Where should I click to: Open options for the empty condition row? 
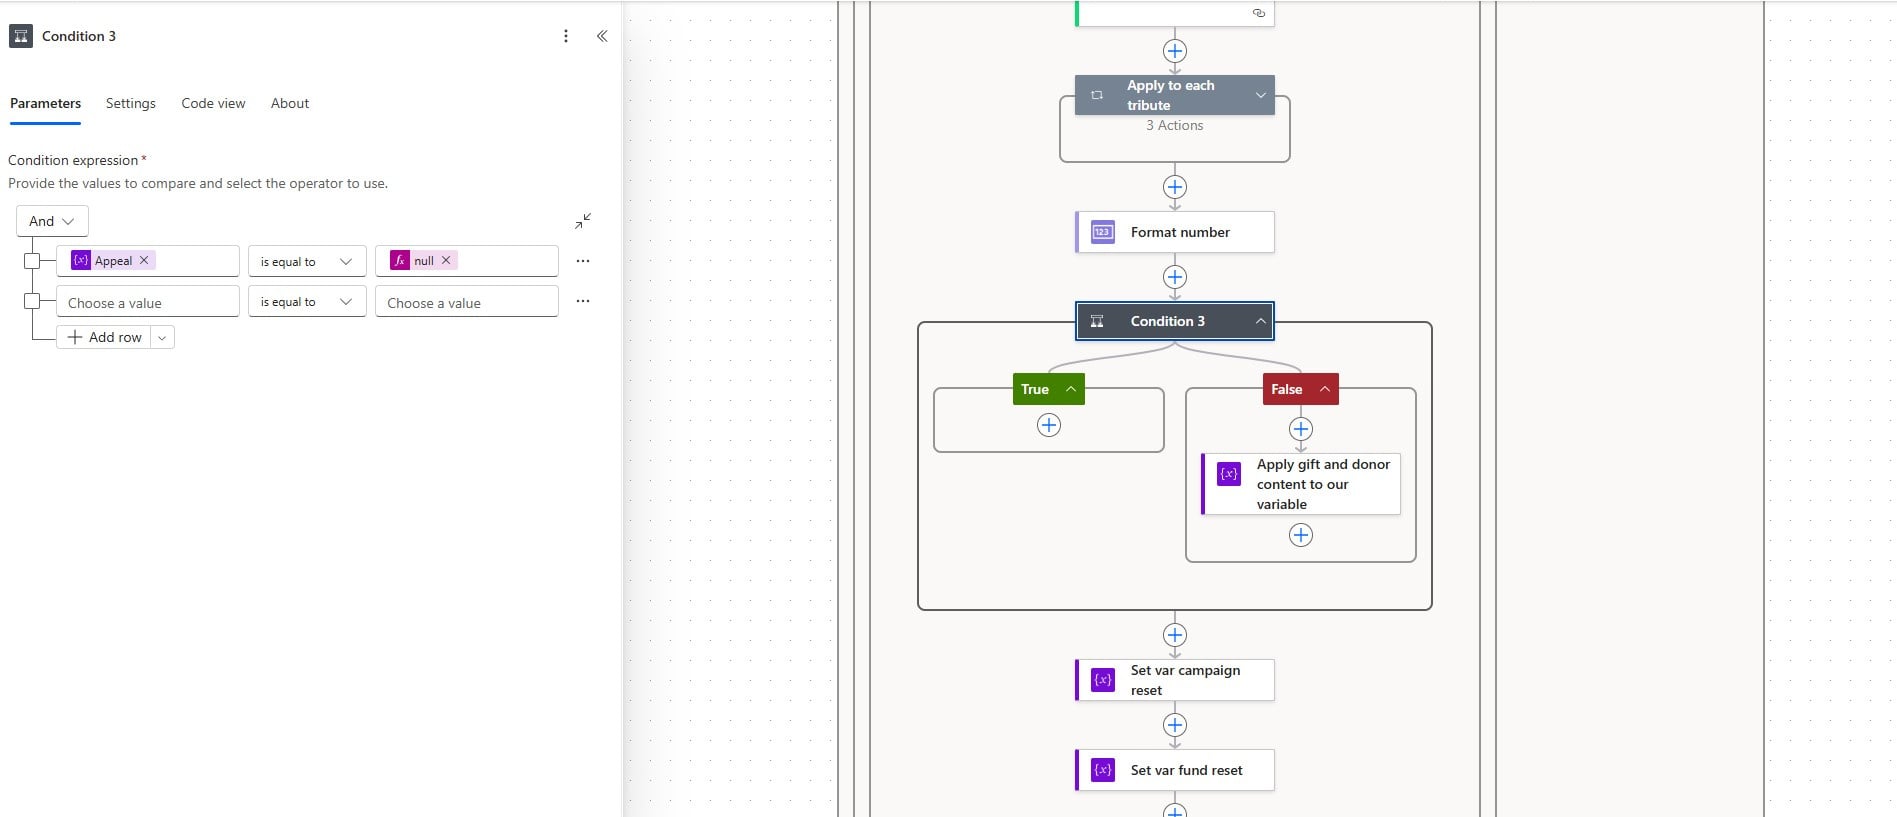coord(583,301)
